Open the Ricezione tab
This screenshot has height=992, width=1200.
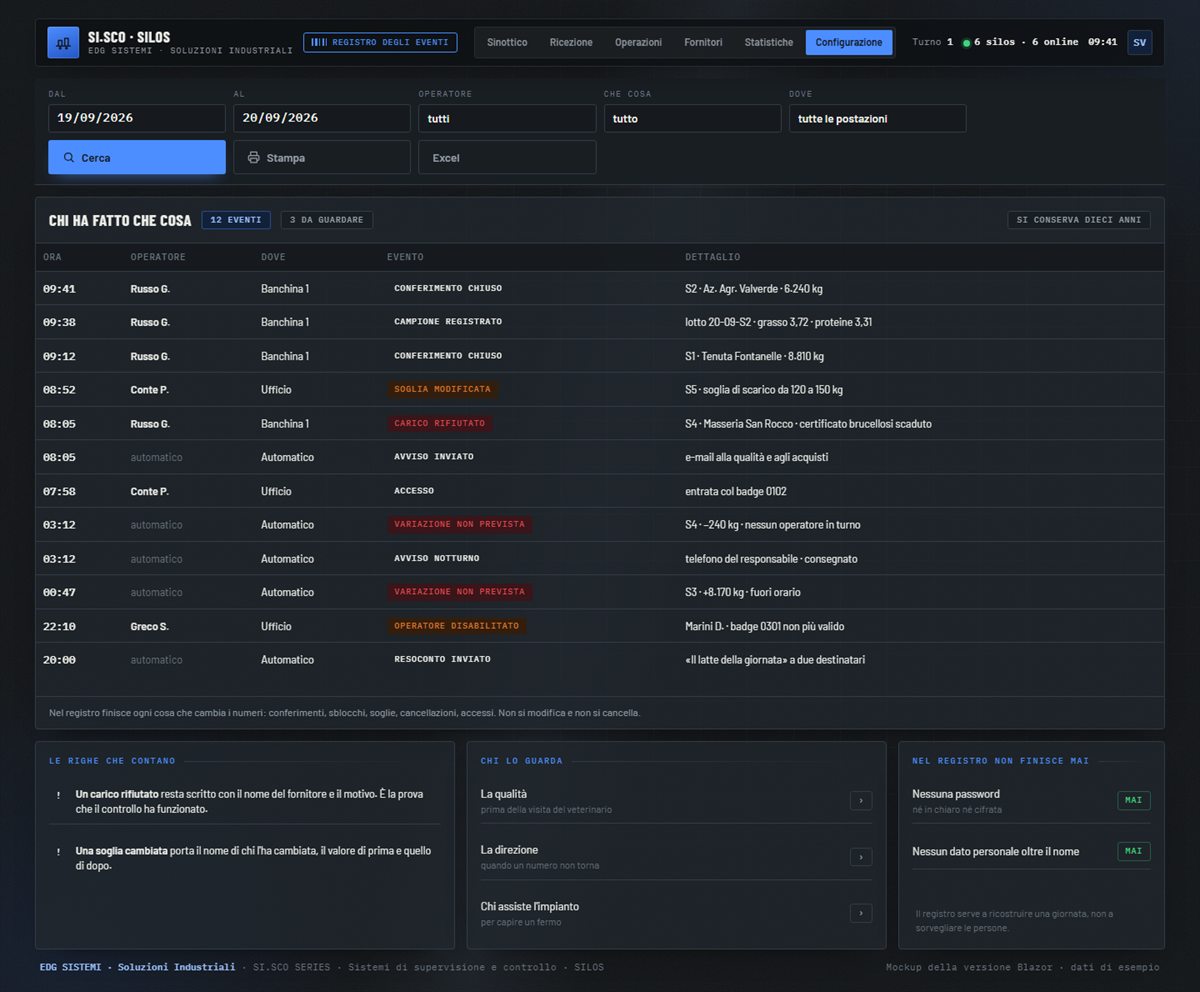571,42
